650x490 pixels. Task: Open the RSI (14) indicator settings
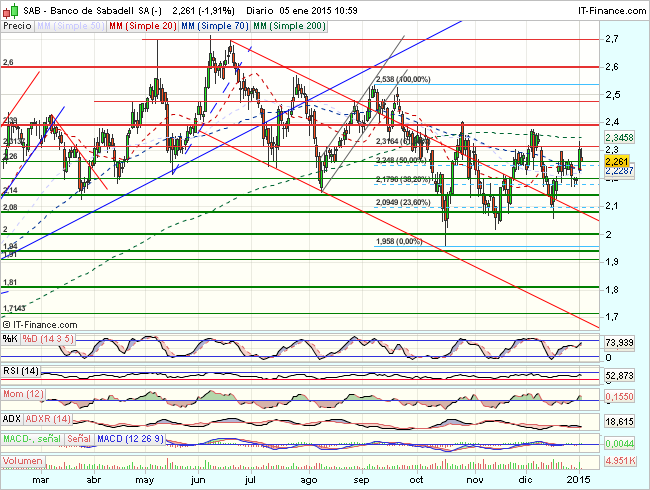23,371
